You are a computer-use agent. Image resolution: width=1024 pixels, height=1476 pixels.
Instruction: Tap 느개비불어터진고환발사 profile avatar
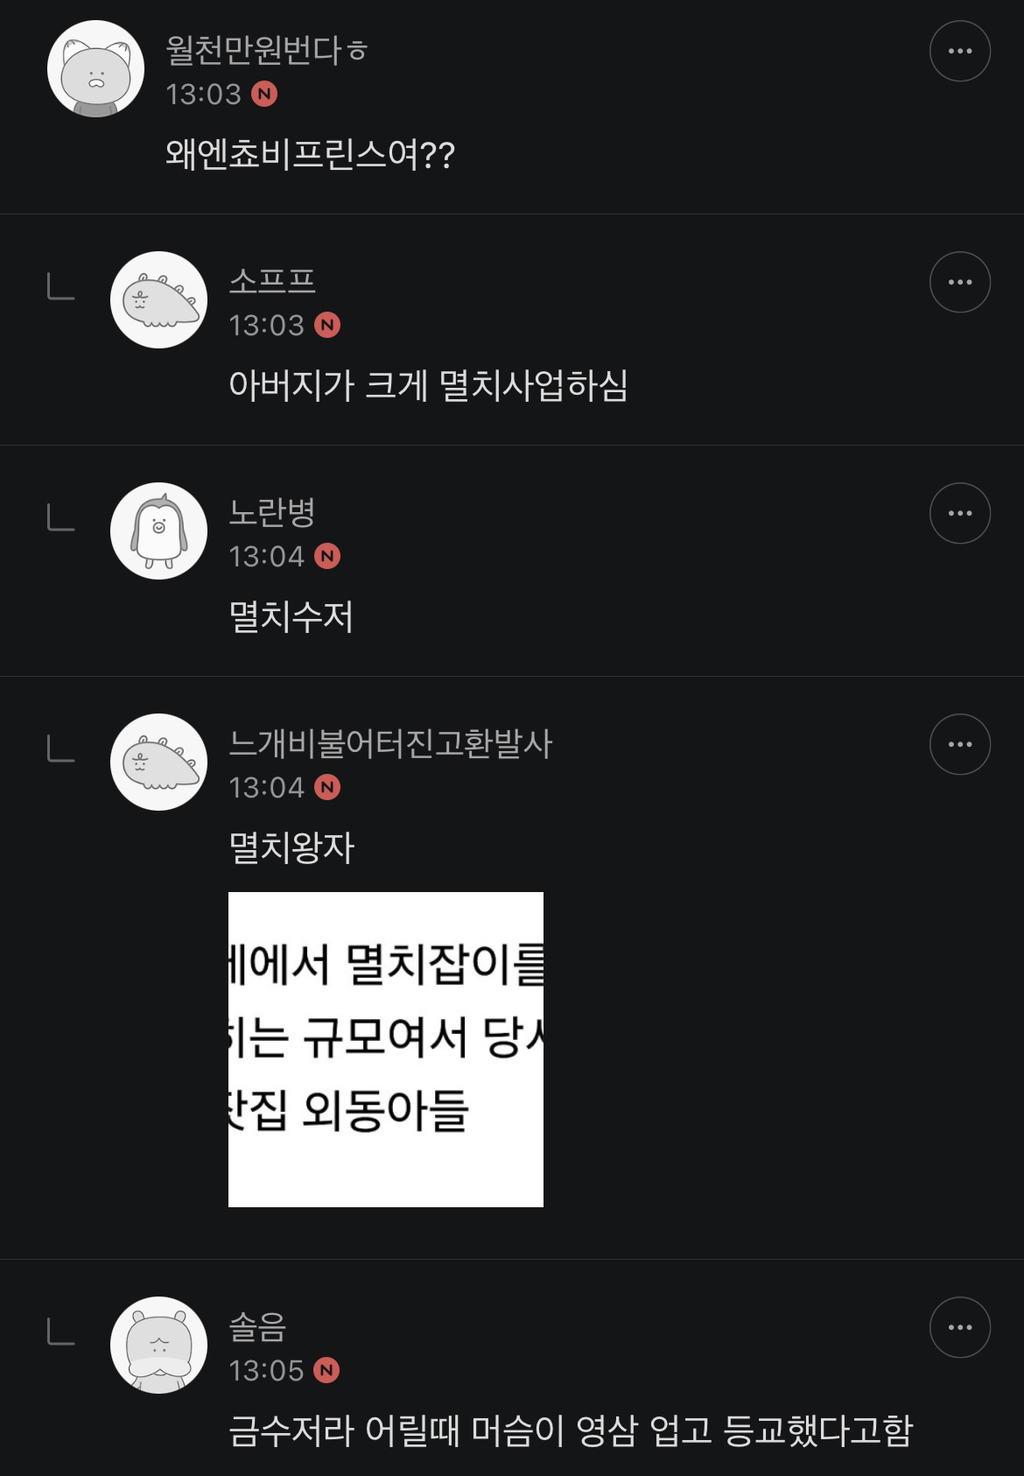[x=159, y=762]
